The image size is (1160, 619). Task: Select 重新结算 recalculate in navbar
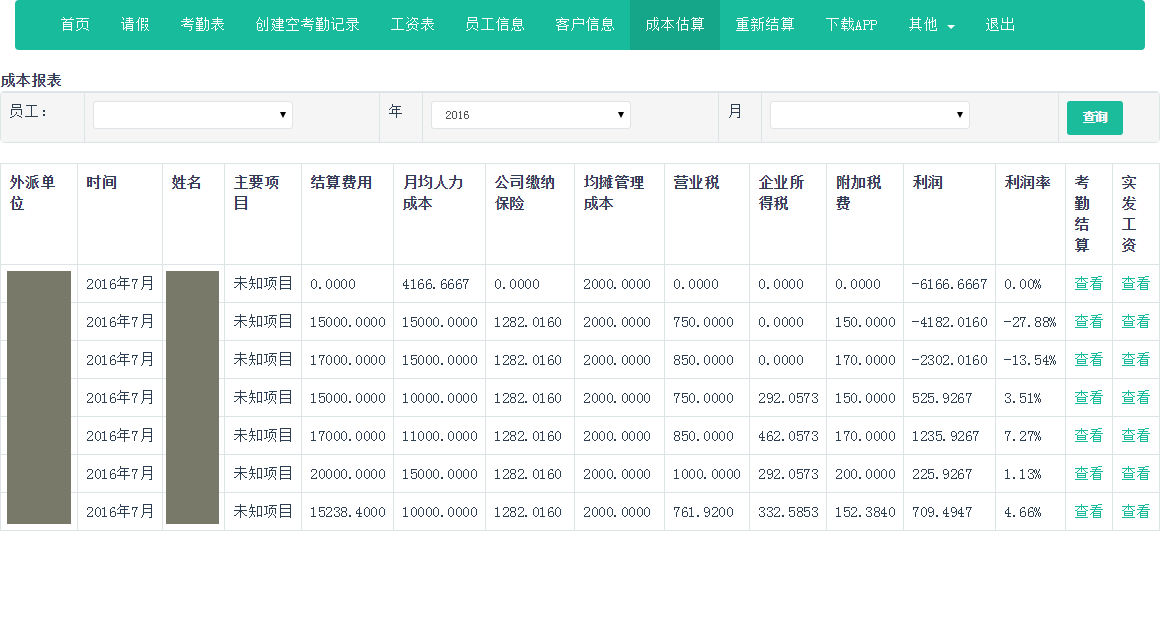[x=764, y=25]
